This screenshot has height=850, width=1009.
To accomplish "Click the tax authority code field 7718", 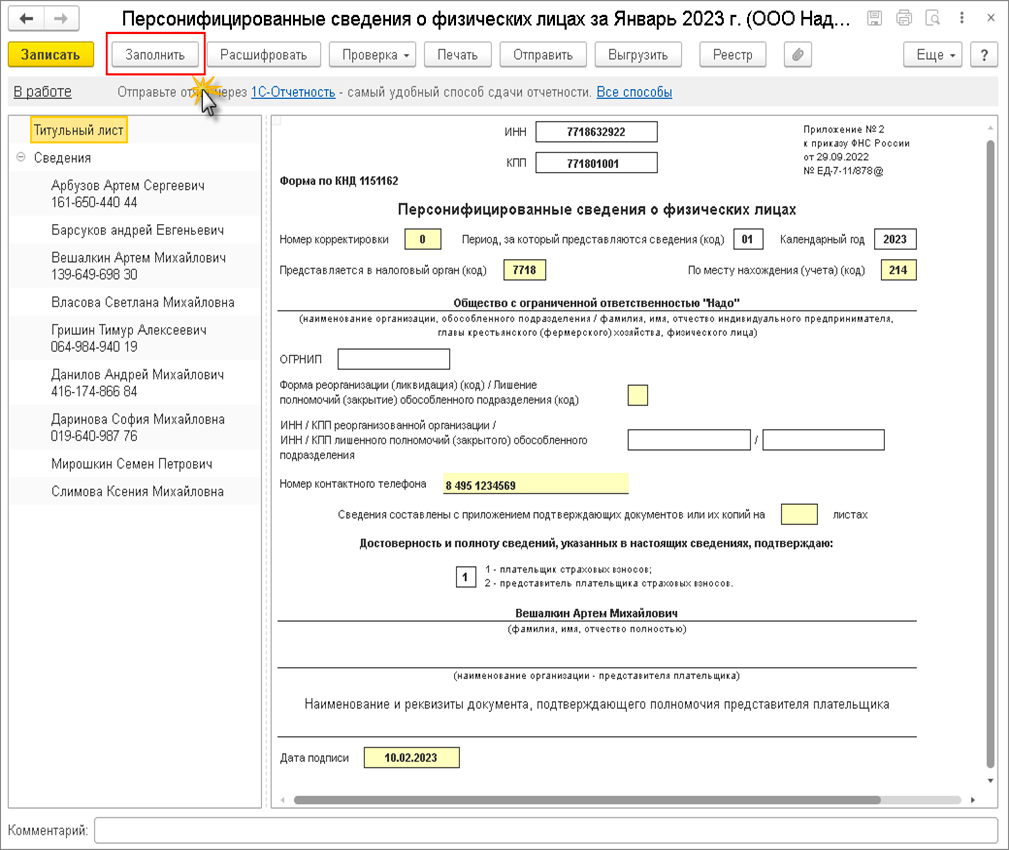I will pos(524,270).
